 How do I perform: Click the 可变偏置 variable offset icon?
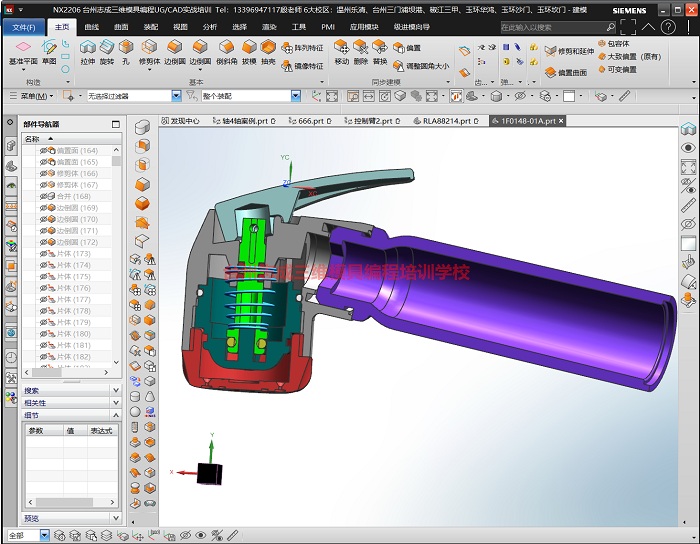coord(602,69)
